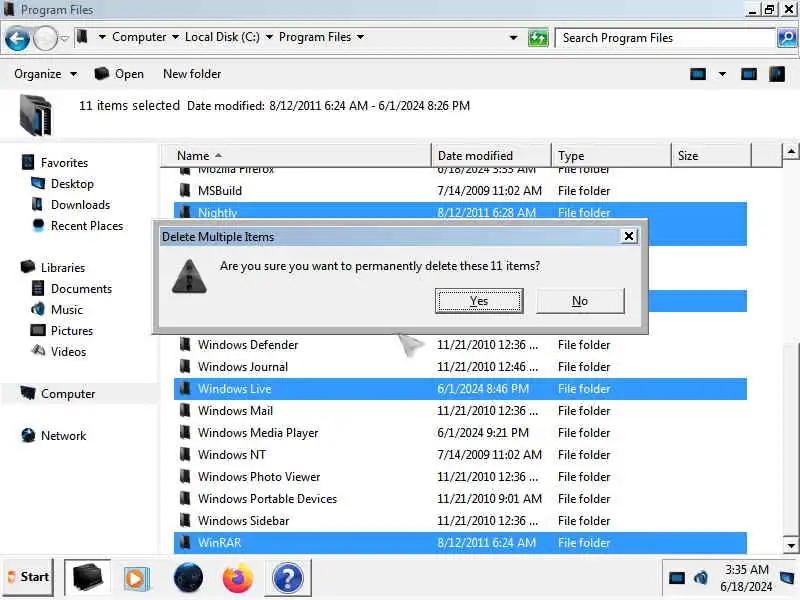Click the Windows Defender folder icon
This screenshot has height=600, width=800.
(x=186, y=344)
